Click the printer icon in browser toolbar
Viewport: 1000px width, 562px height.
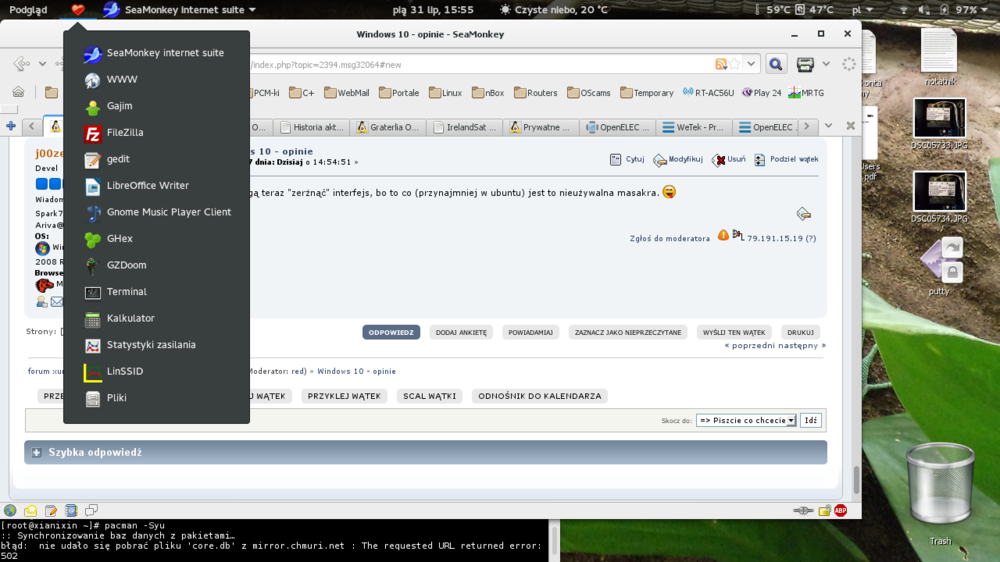click(805, 65)
